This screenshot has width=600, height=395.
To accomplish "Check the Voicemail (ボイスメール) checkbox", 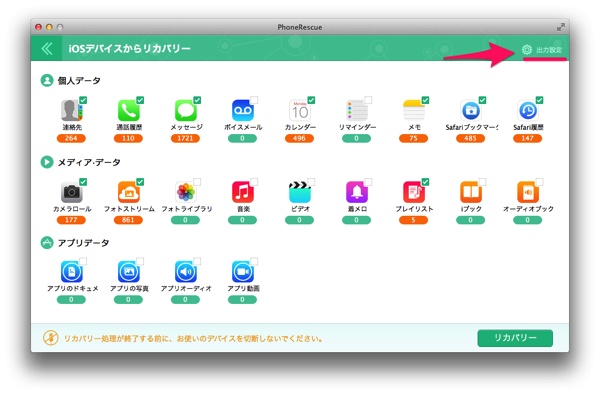I will 254,100.
